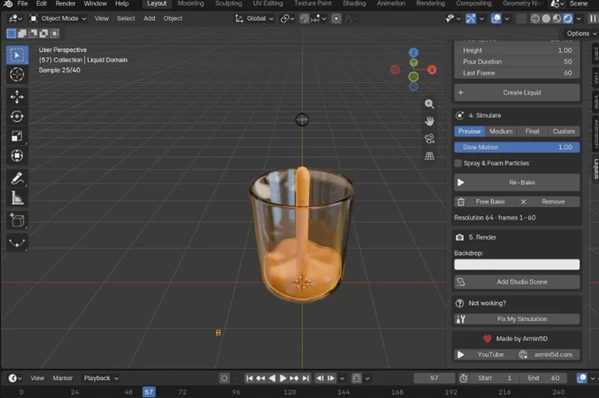The image size is (599, 398).
Task: Click the Create Liquid button
Action: coord(517,92)
